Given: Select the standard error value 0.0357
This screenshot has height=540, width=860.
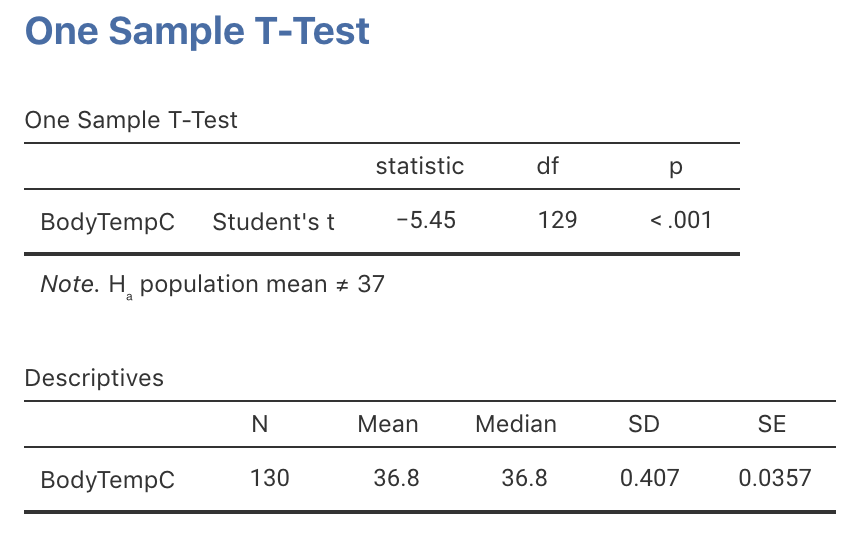Looking at the screenshot, I should click(774, 478).
